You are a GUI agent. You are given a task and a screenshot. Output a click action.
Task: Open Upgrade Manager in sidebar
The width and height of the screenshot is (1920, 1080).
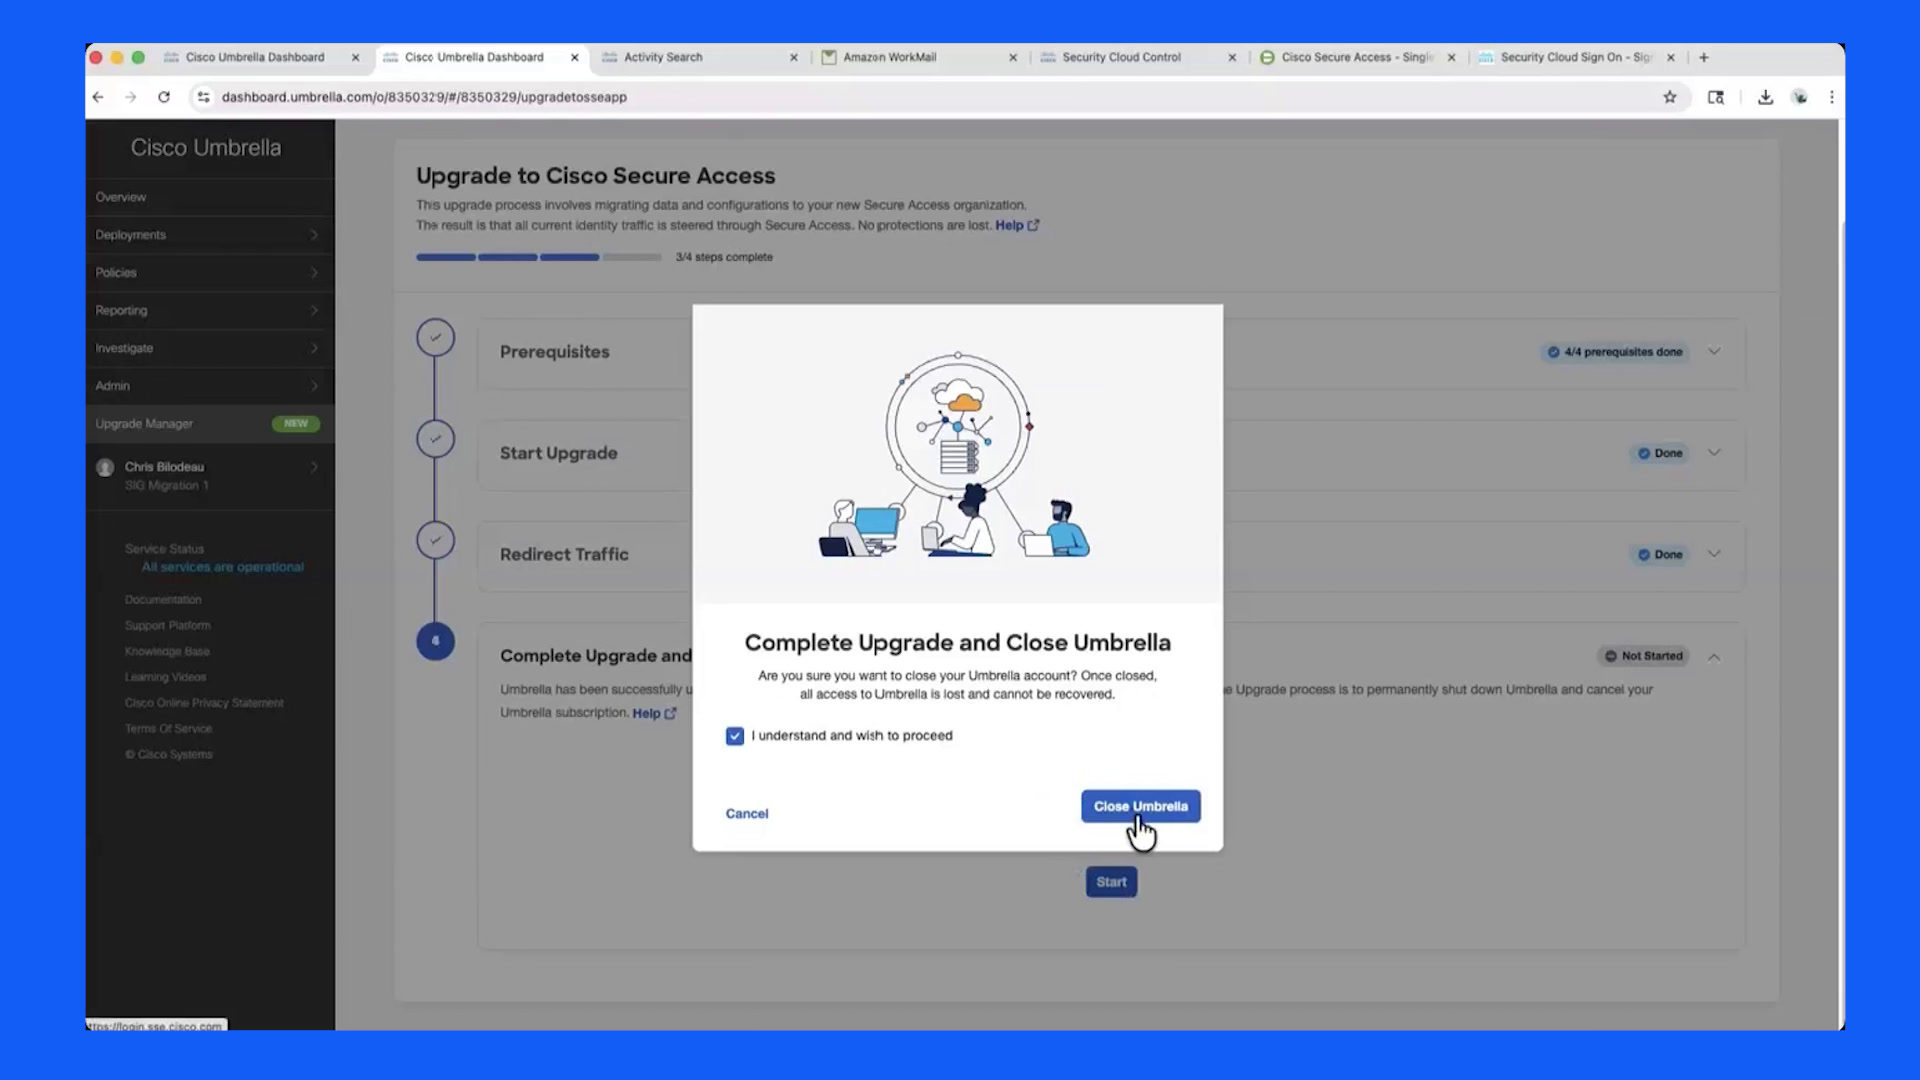coord(209,424)
